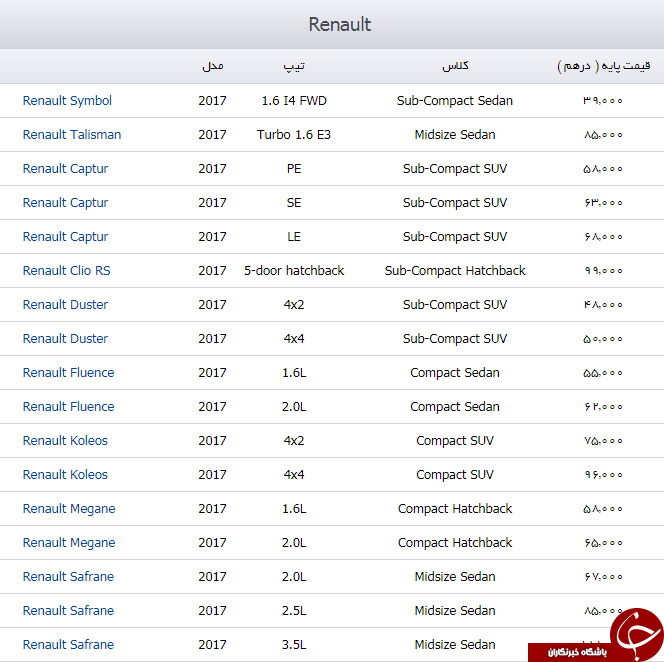Select the Captur SE price '۶۳,۰۰۰'
Image resolution: width=664 pixels, height=662 pixels.
point(603,202)
